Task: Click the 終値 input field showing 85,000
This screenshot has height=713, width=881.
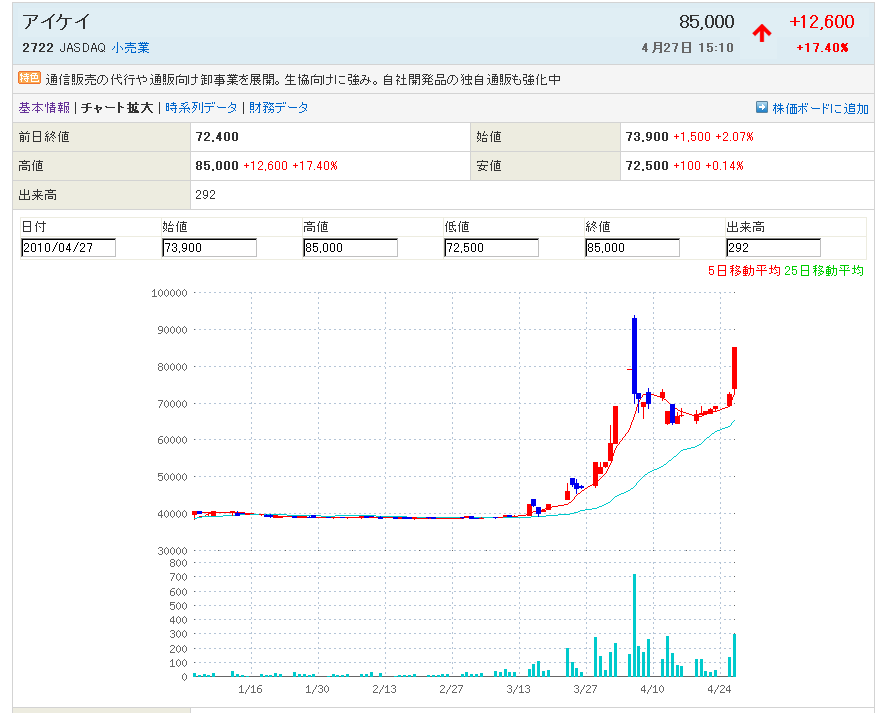Action: click(632, 248)
